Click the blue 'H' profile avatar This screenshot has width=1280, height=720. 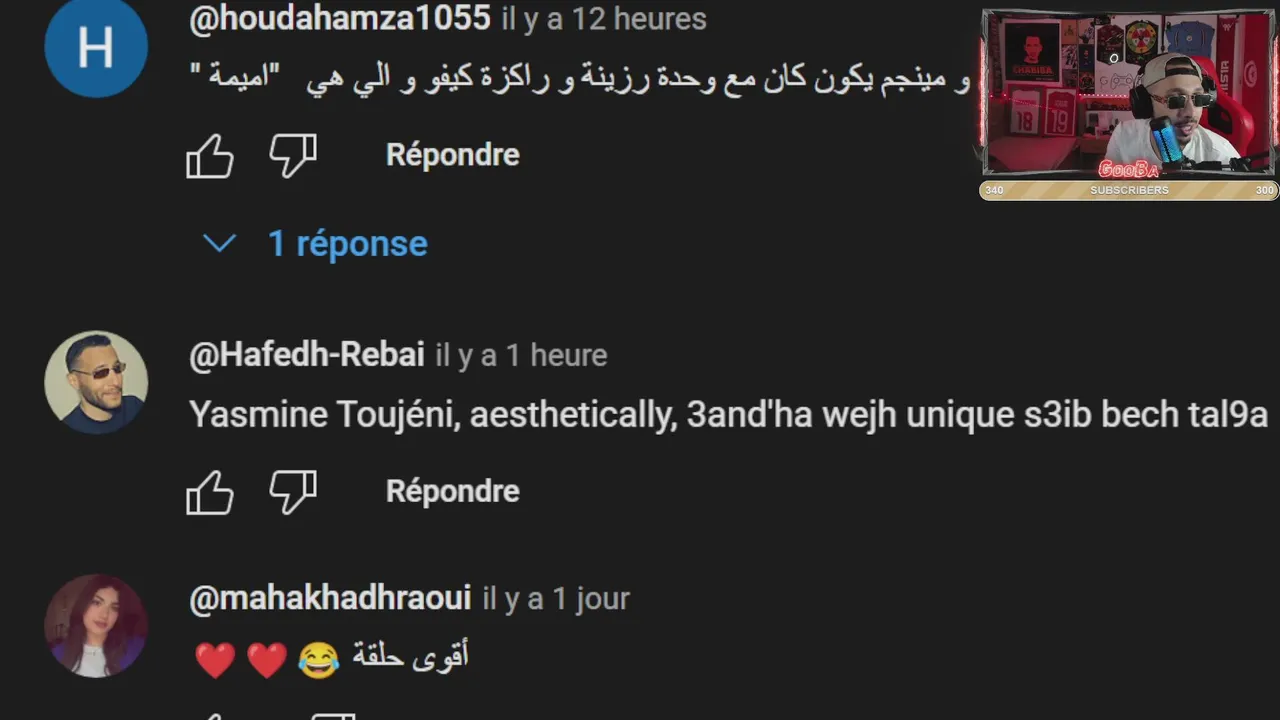click(x=96, y=47)
